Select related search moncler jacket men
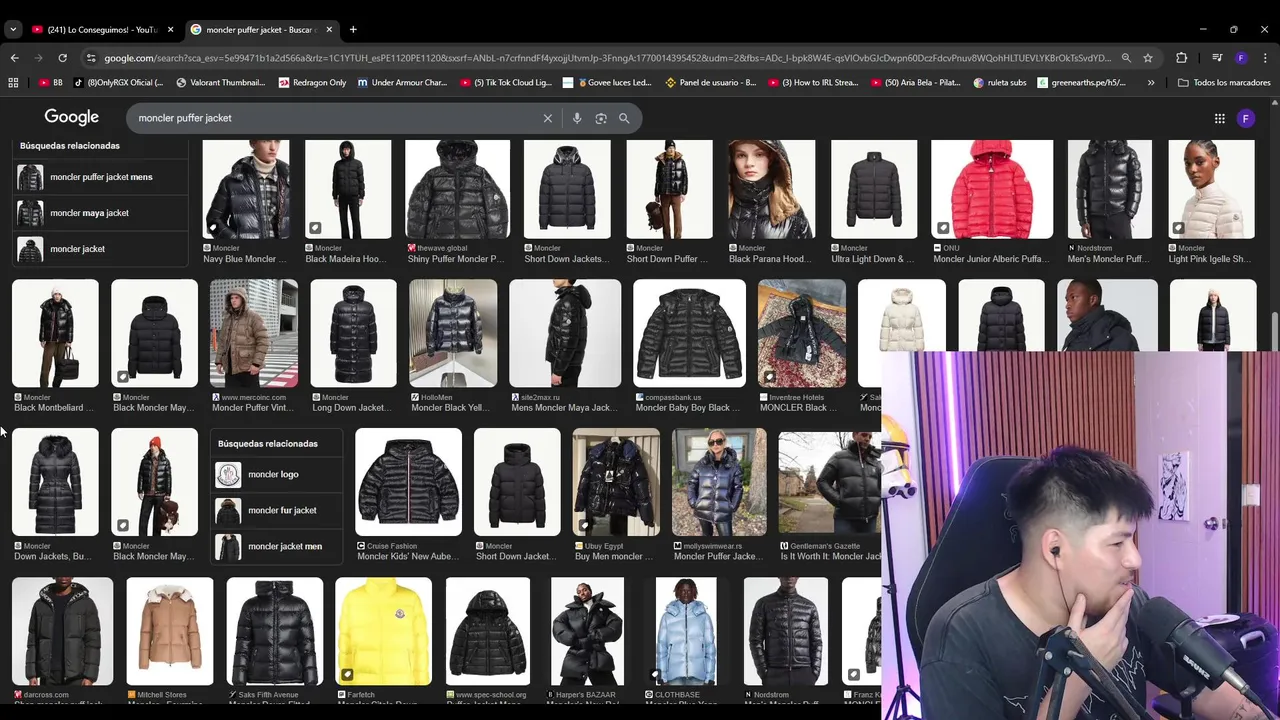The width and height of the screenshot is (1280, 720). (x=277, y=547)
